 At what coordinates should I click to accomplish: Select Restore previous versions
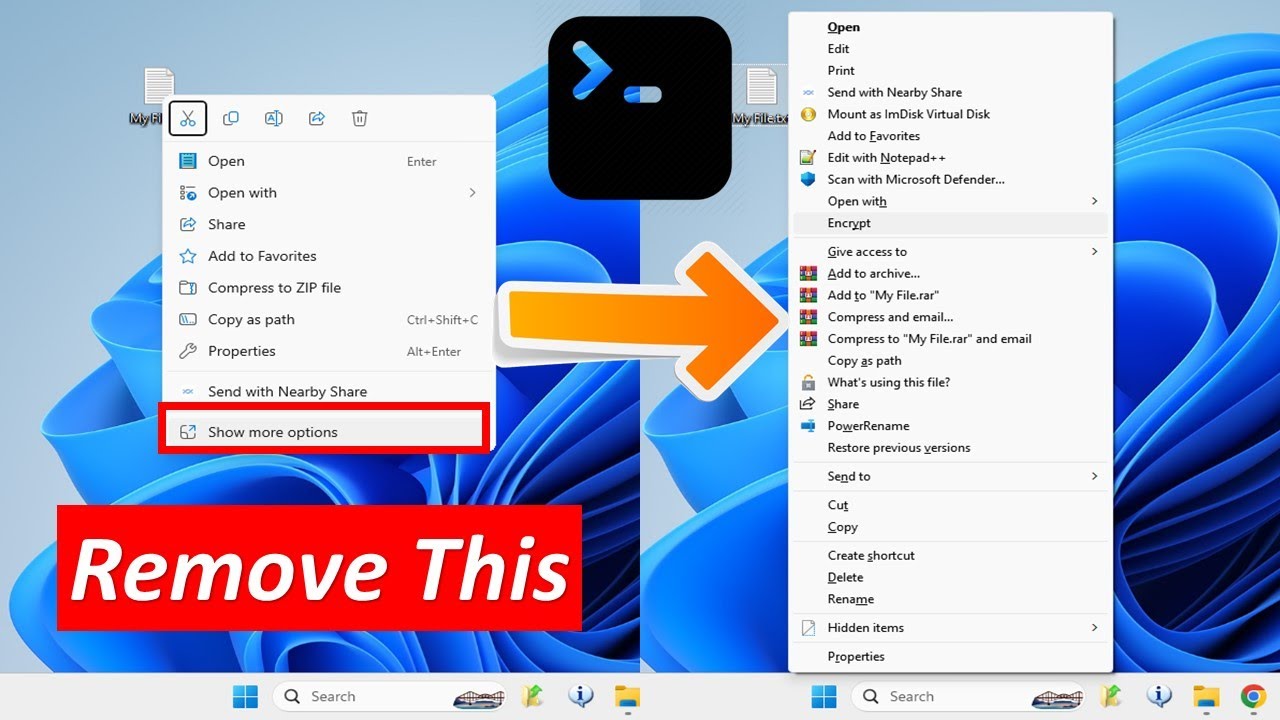950,448
